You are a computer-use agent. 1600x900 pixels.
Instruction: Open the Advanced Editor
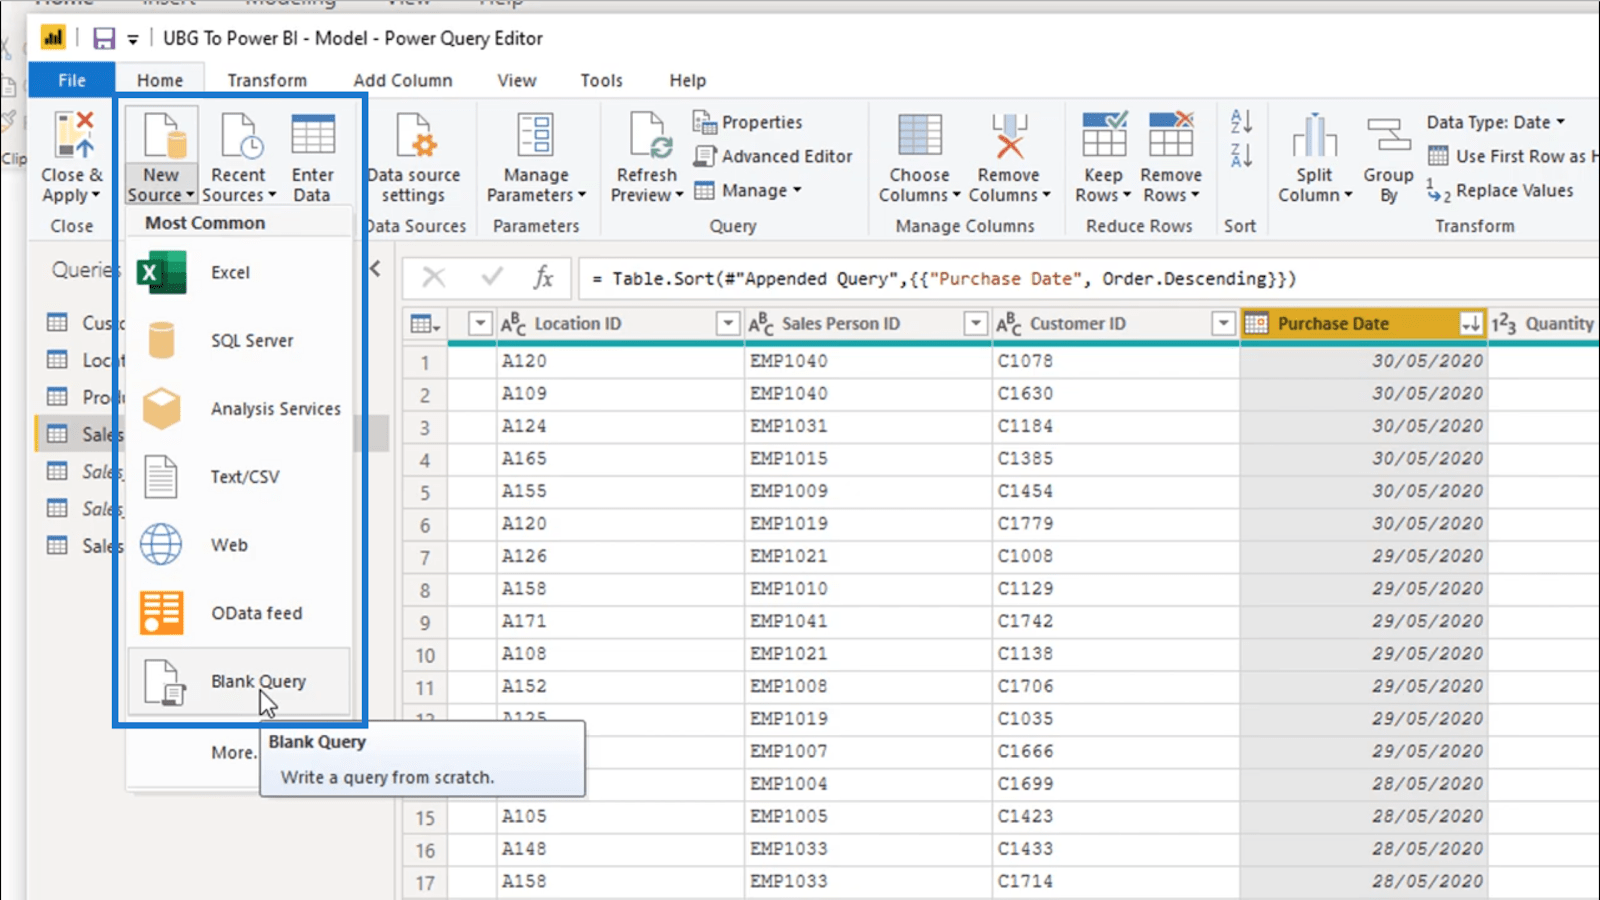point(773,156)
